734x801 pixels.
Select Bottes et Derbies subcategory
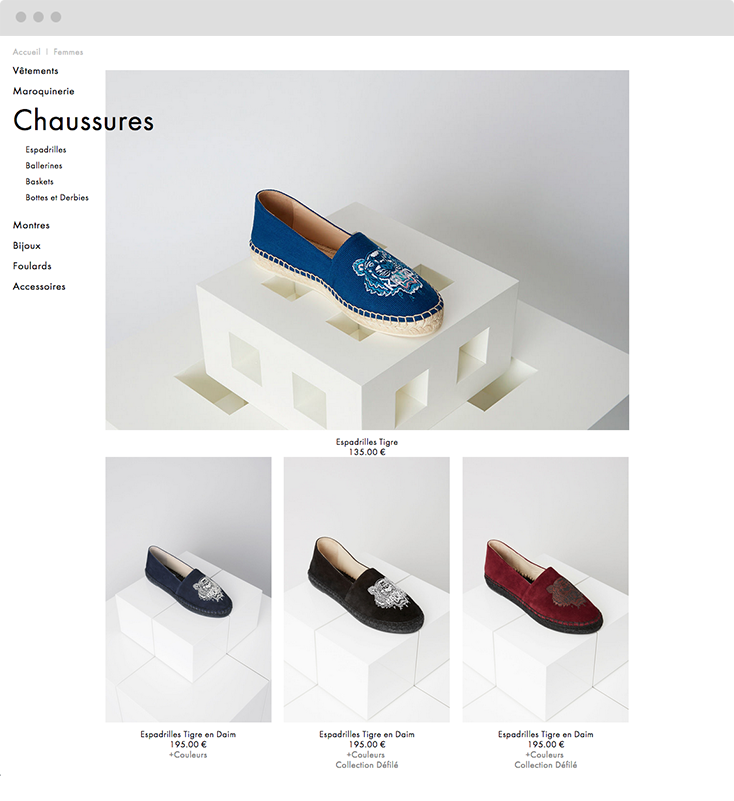pyautogui.click(x=57, y=197)
